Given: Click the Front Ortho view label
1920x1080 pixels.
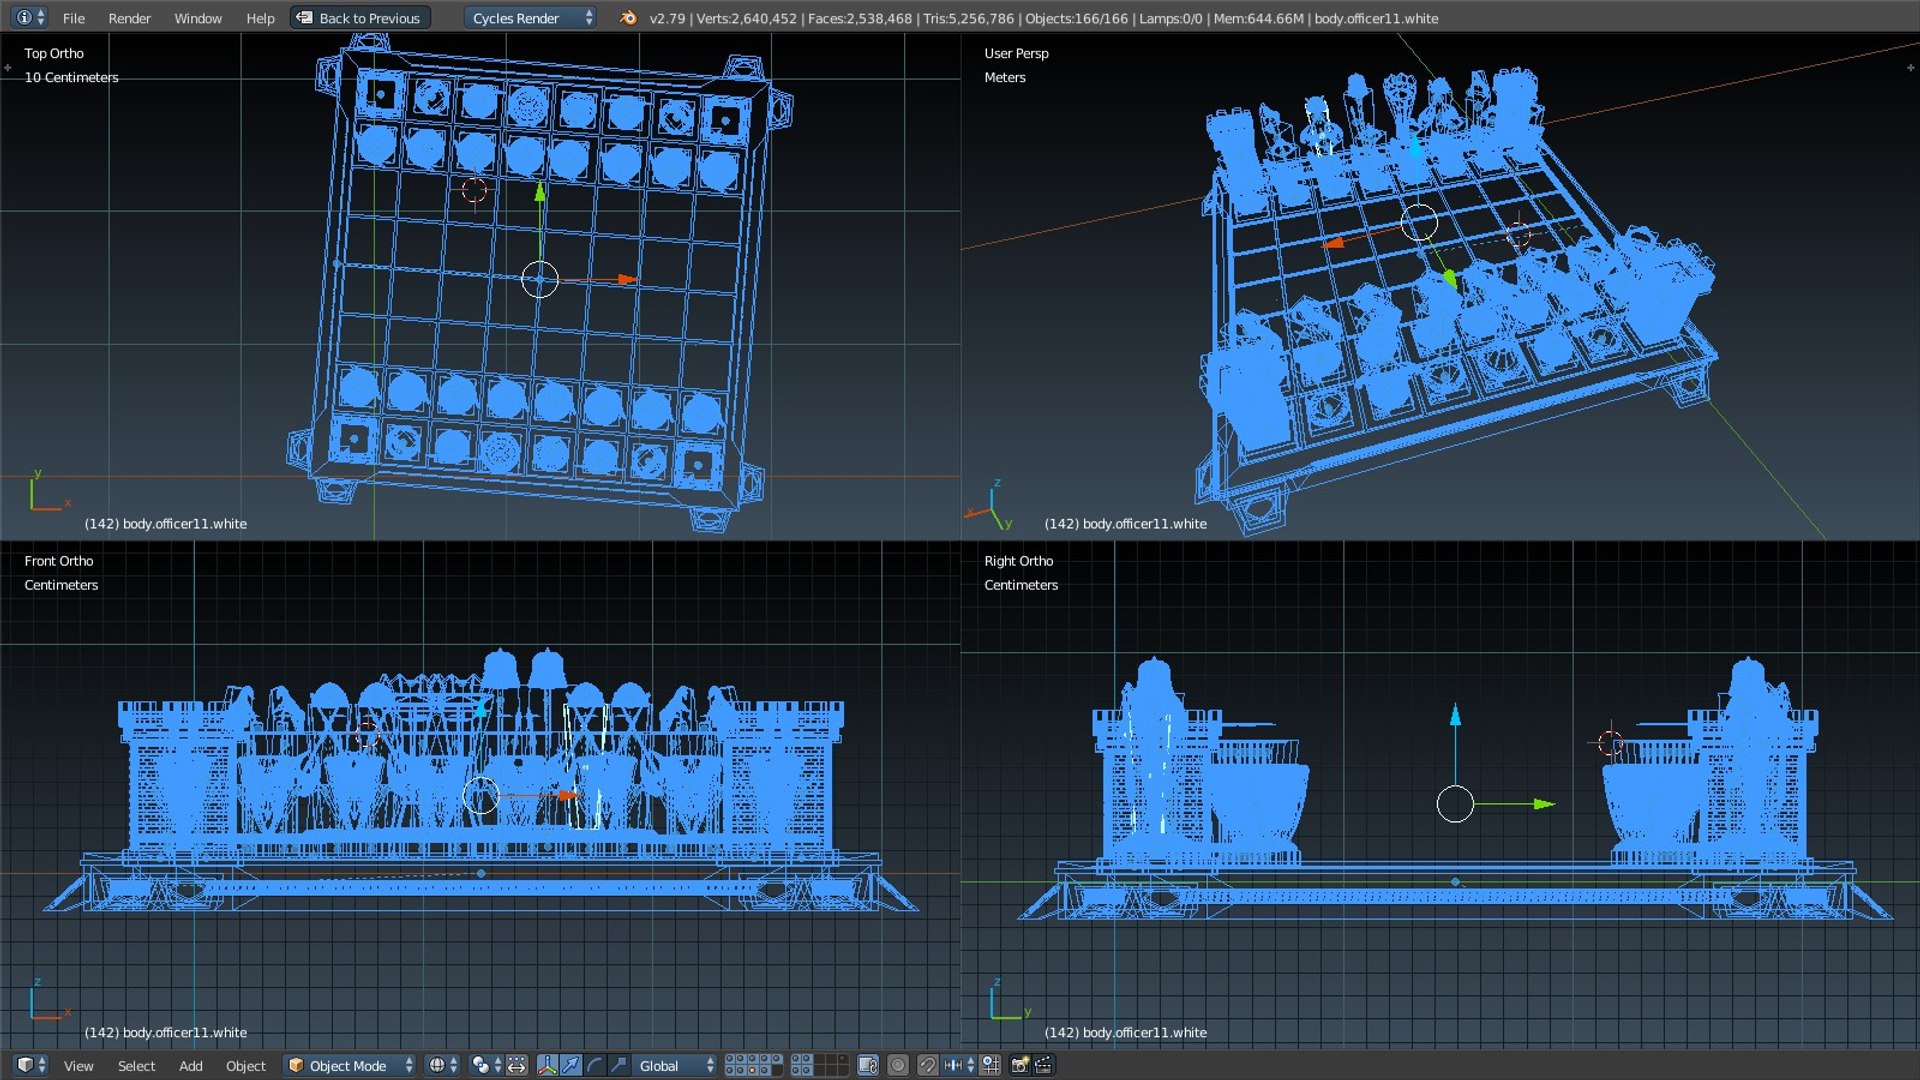Looking at the screenshot, I should 59,561.
